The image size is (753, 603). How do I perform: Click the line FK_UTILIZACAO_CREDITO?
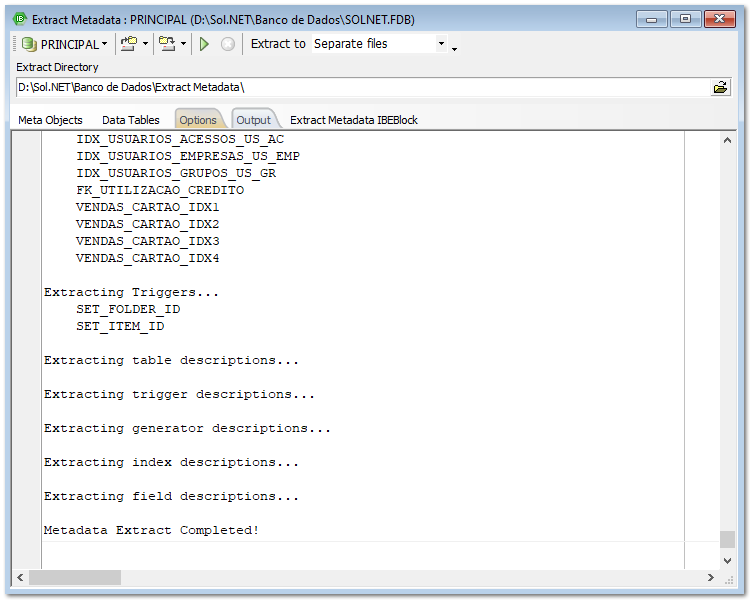pyautogui.click(x=160, y=190)
